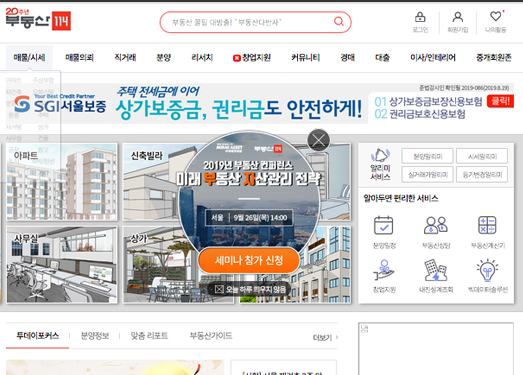Open the 사무실 category thumbnail

click(62, 265)
